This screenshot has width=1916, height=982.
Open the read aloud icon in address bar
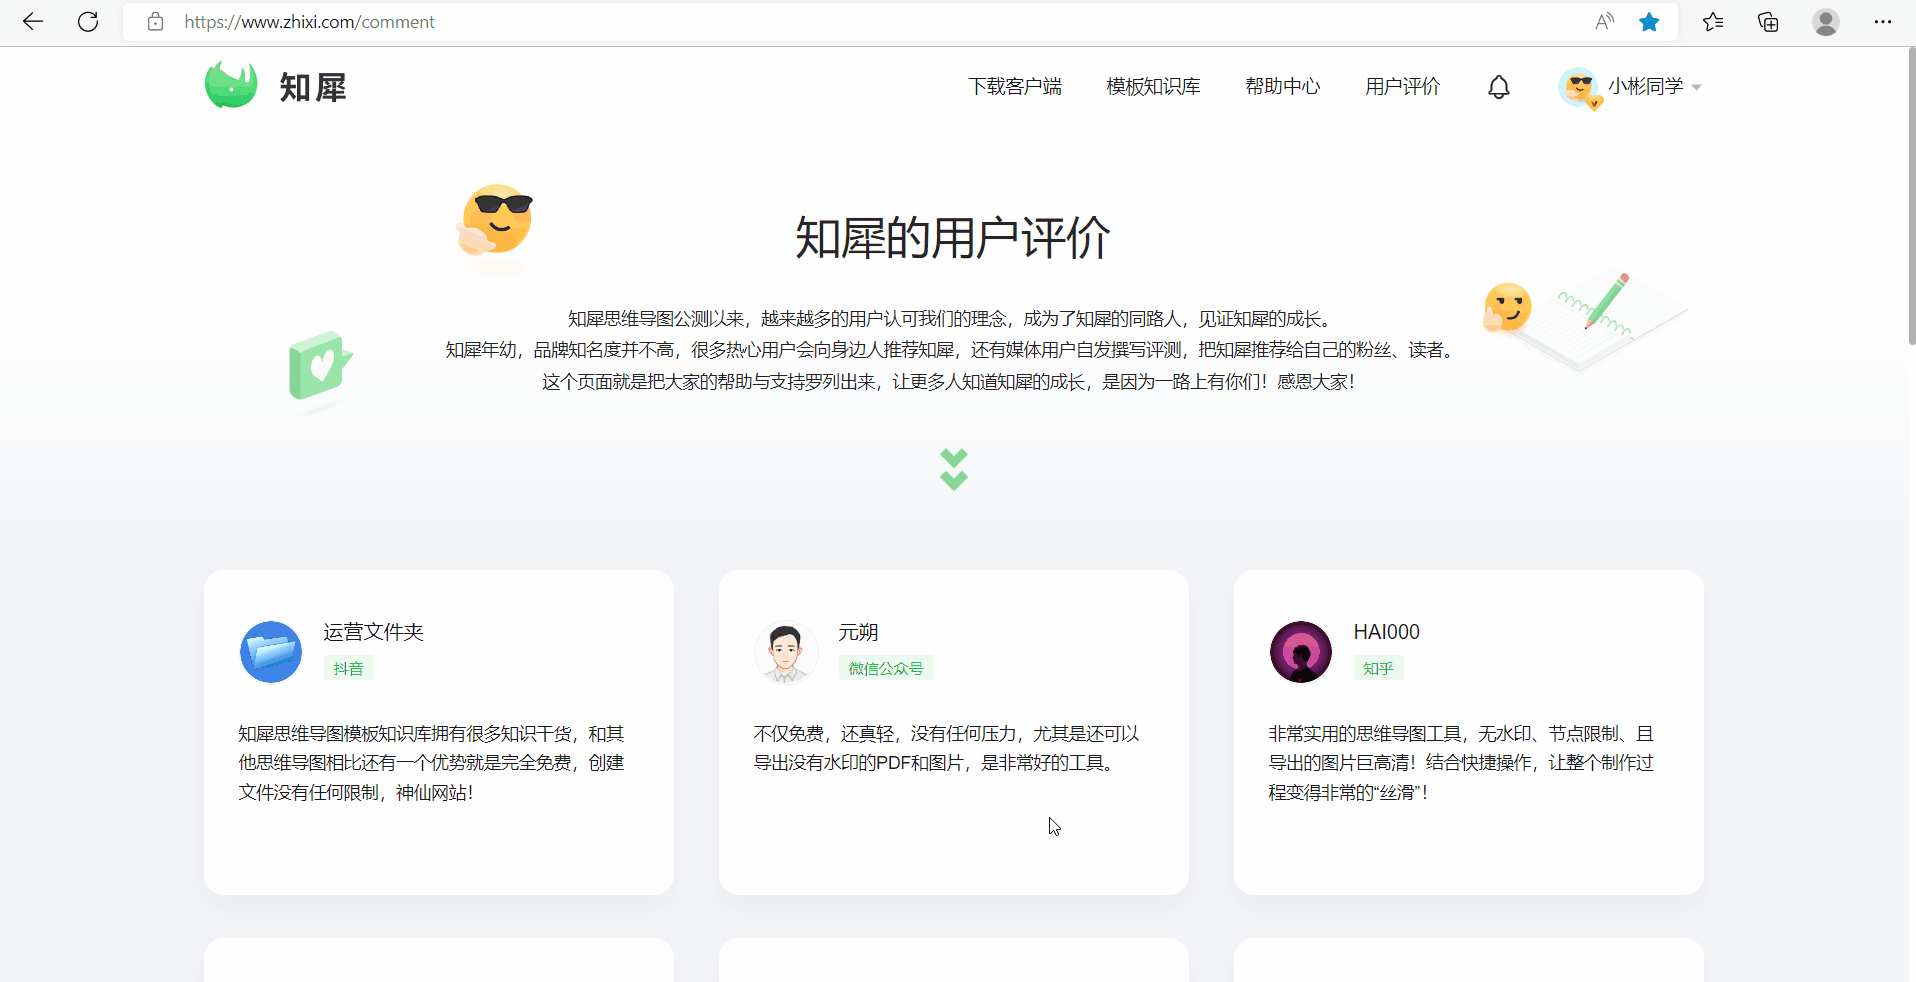click(x=1605, y=22)
